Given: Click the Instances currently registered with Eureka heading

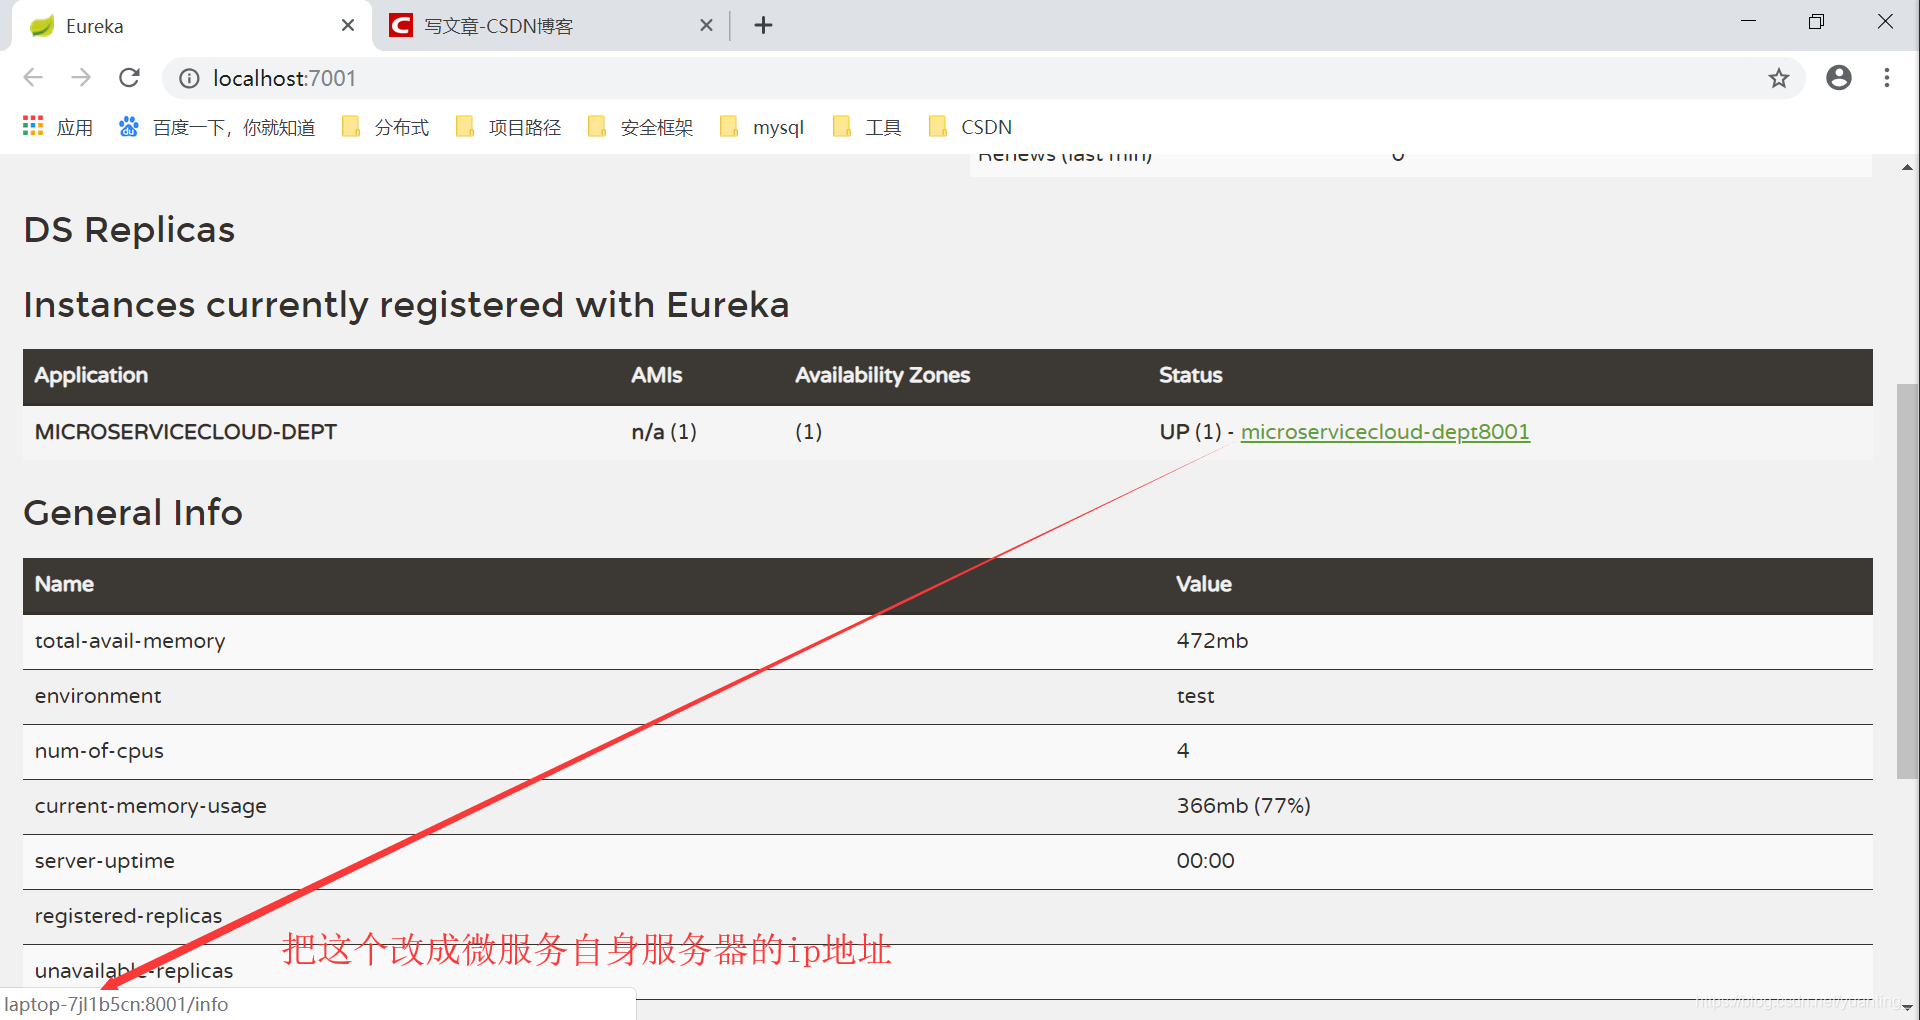Looking at the screenshot, I should pyautogui.click(x=406, y=305).
